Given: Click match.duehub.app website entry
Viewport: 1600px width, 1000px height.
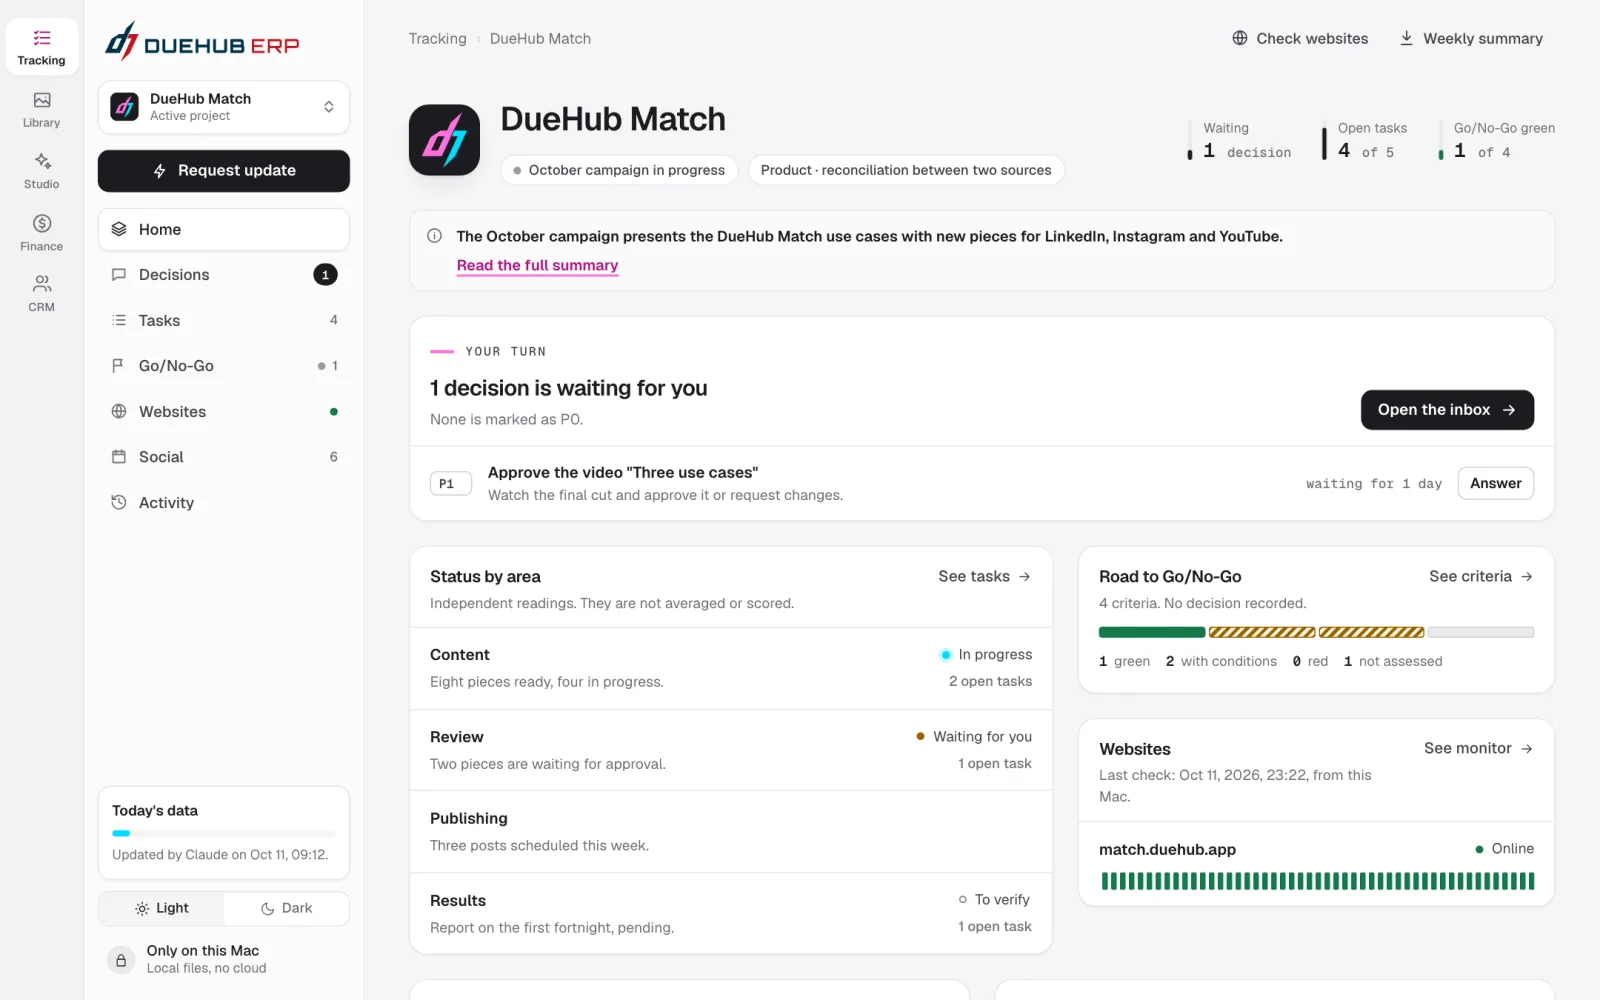Looking at the screenshot, I should point(1167,849).
